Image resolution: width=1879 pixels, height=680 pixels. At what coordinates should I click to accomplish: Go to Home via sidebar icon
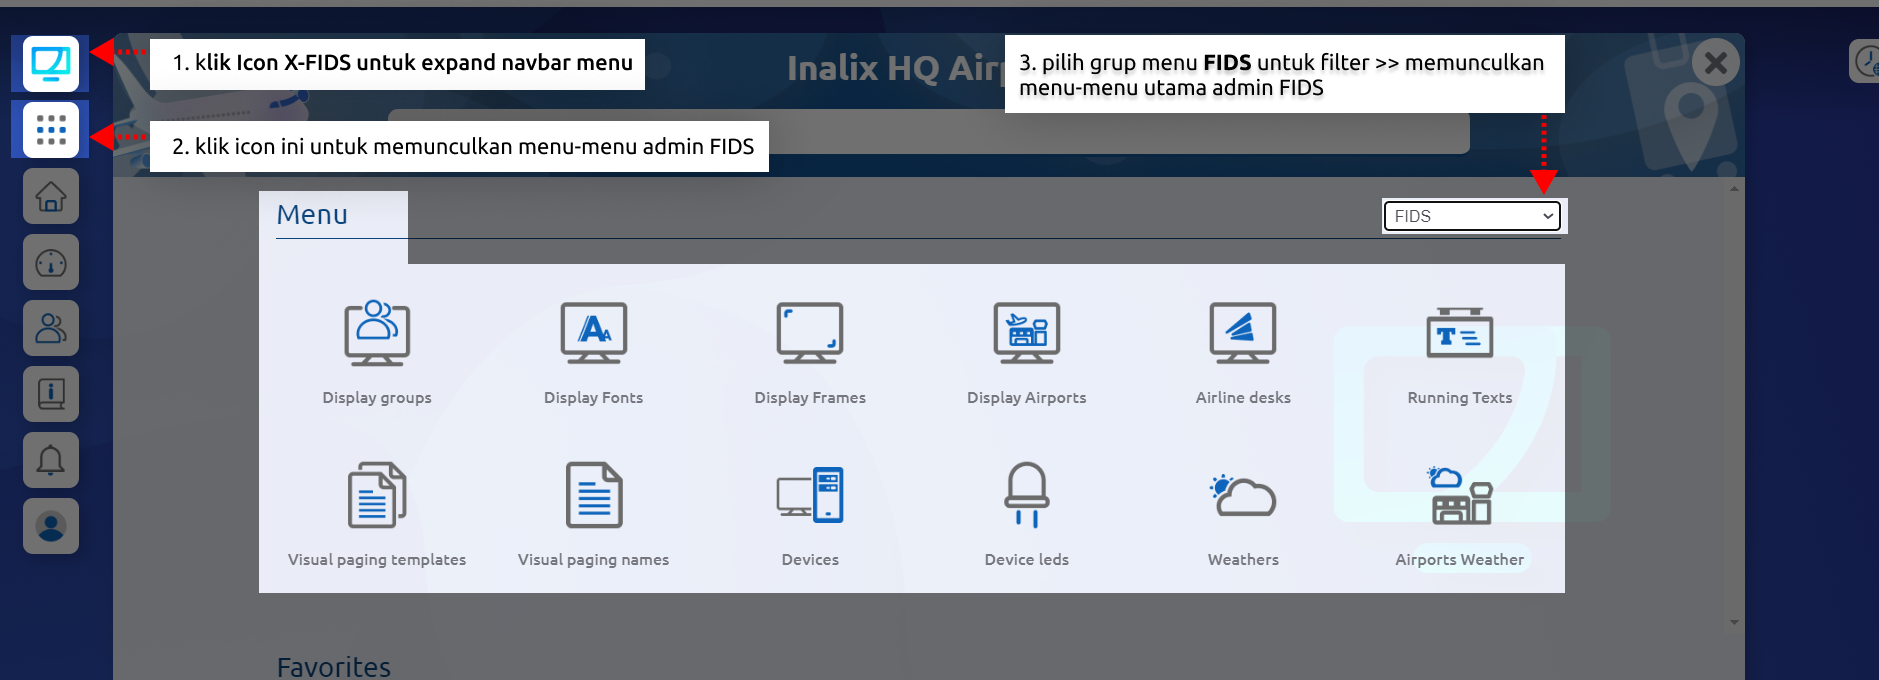point(51,197)
